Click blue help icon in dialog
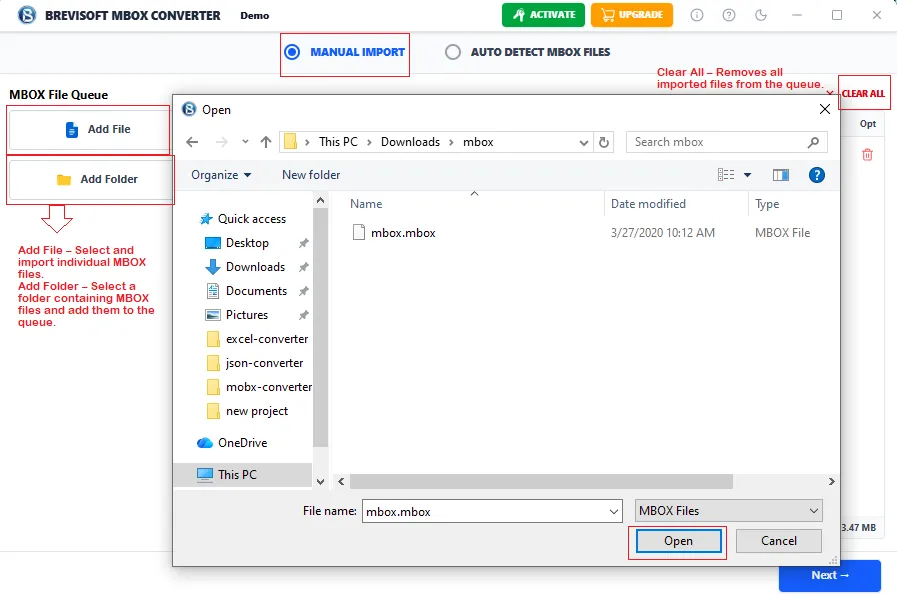The image size is (897, 597). (x=817, y=175)
